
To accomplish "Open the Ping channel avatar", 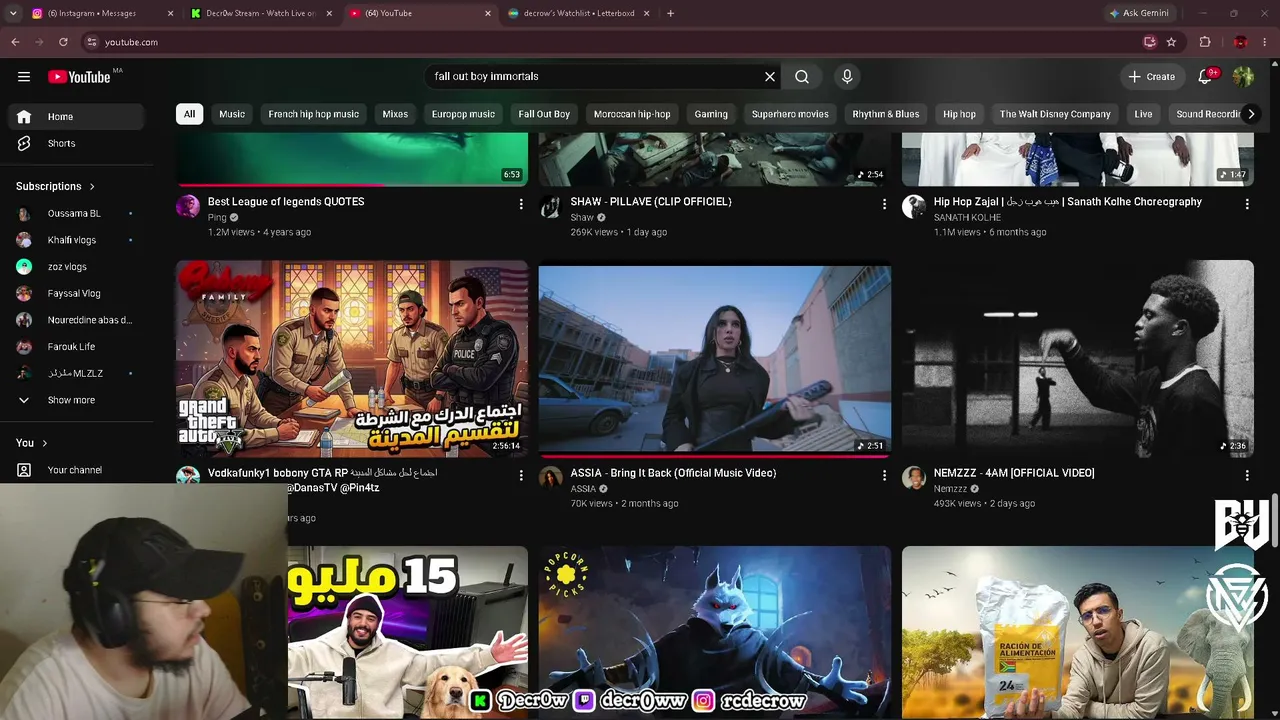I will (188, 207).
